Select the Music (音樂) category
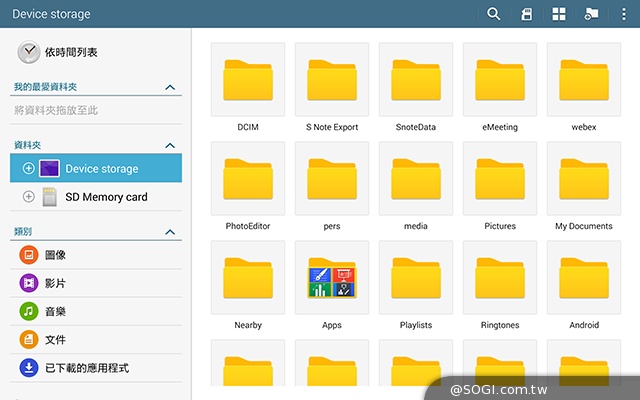 (55, 312)
